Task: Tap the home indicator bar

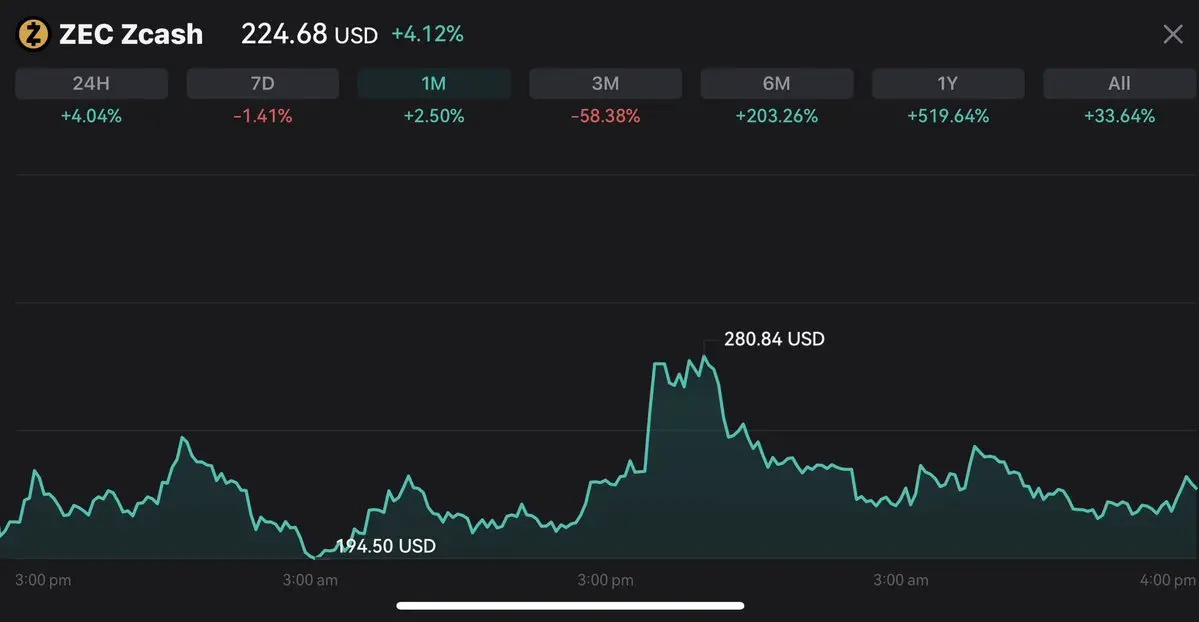Action: click(x=570, y=605)
